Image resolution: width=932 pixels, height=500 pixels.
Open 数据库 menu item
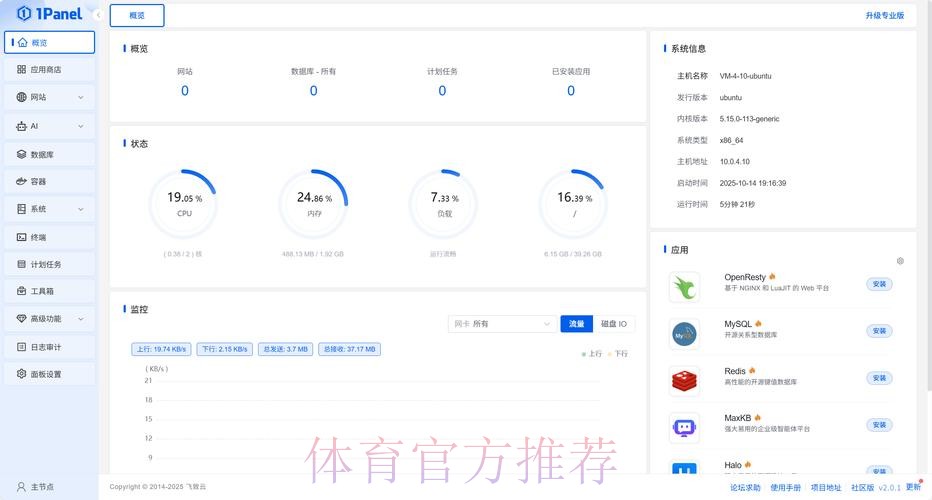(x=49, y=155)
